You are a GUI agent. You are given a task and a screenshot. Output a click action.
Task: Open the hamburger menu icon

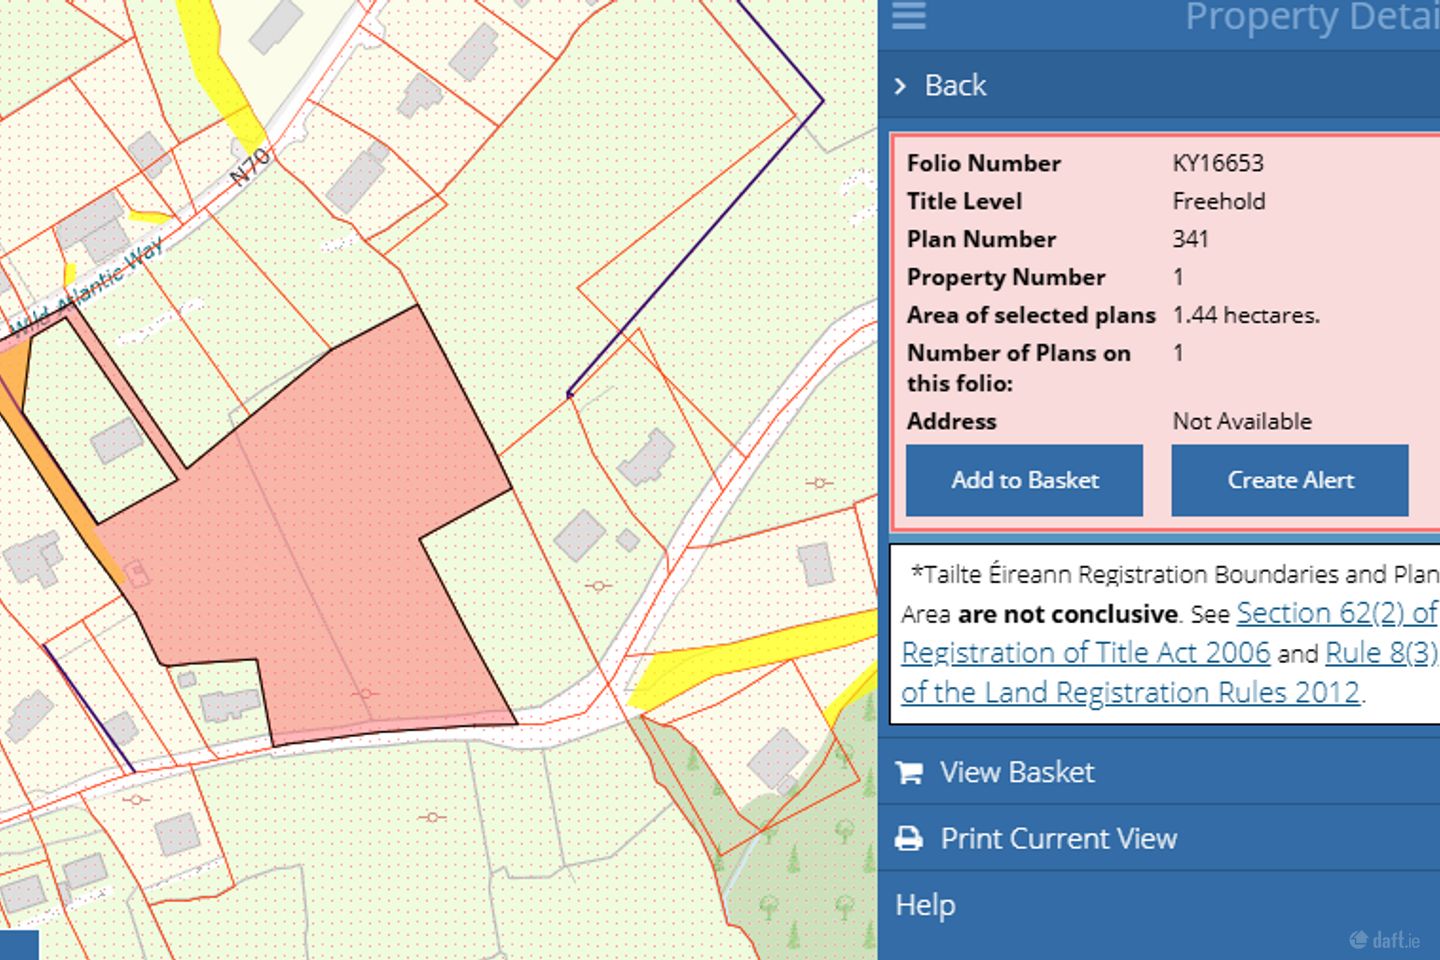pos(908,16)
